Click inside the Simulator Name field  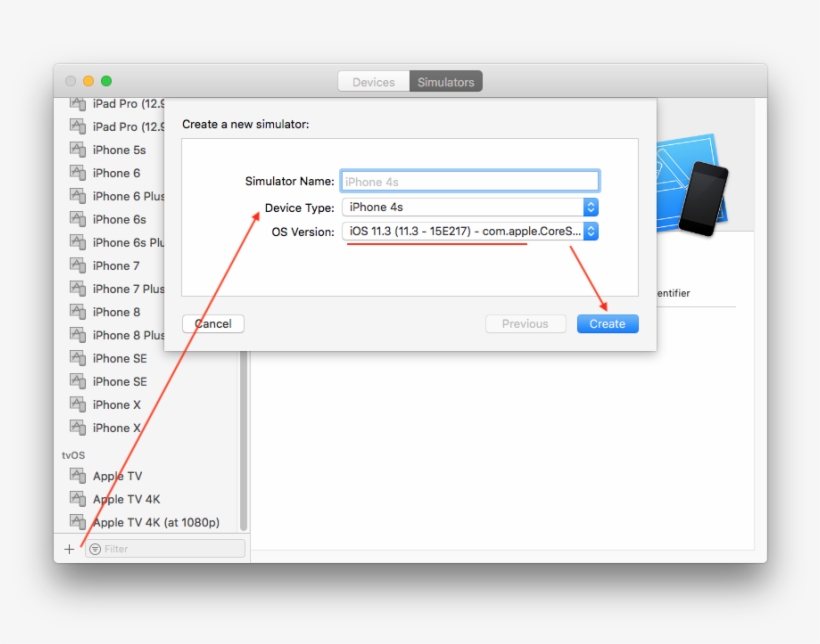(470, 181)
